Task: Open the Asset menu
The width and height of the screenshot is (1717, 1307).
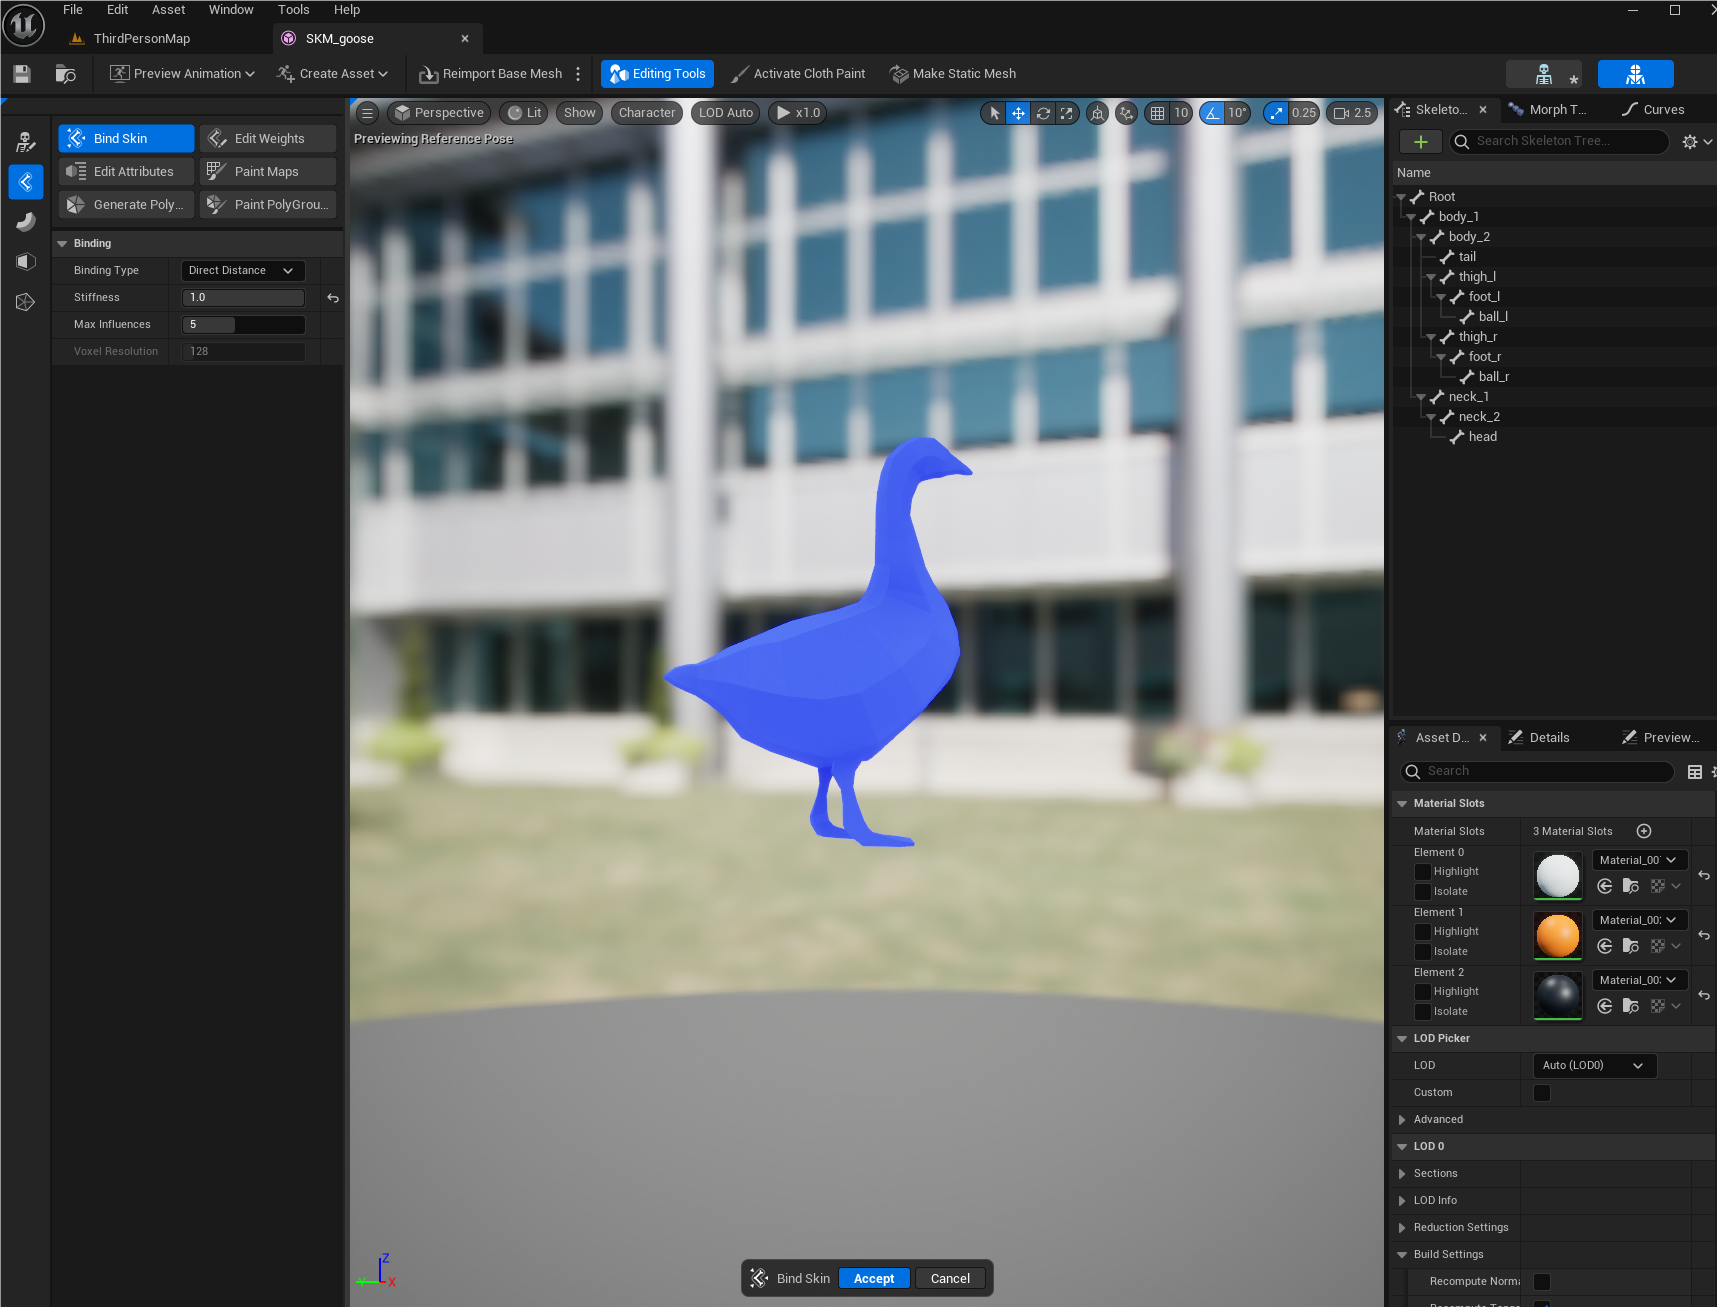Action: pos(168,10)
